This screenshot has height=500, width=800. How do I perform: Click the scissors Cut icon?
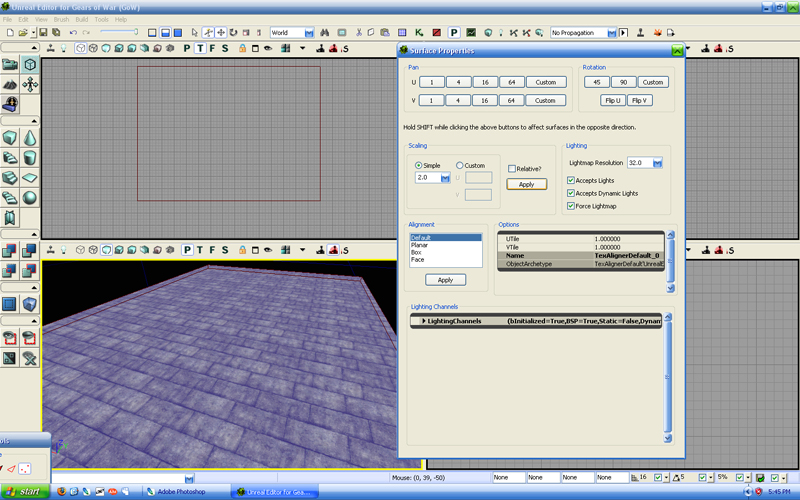click(359, 33)
